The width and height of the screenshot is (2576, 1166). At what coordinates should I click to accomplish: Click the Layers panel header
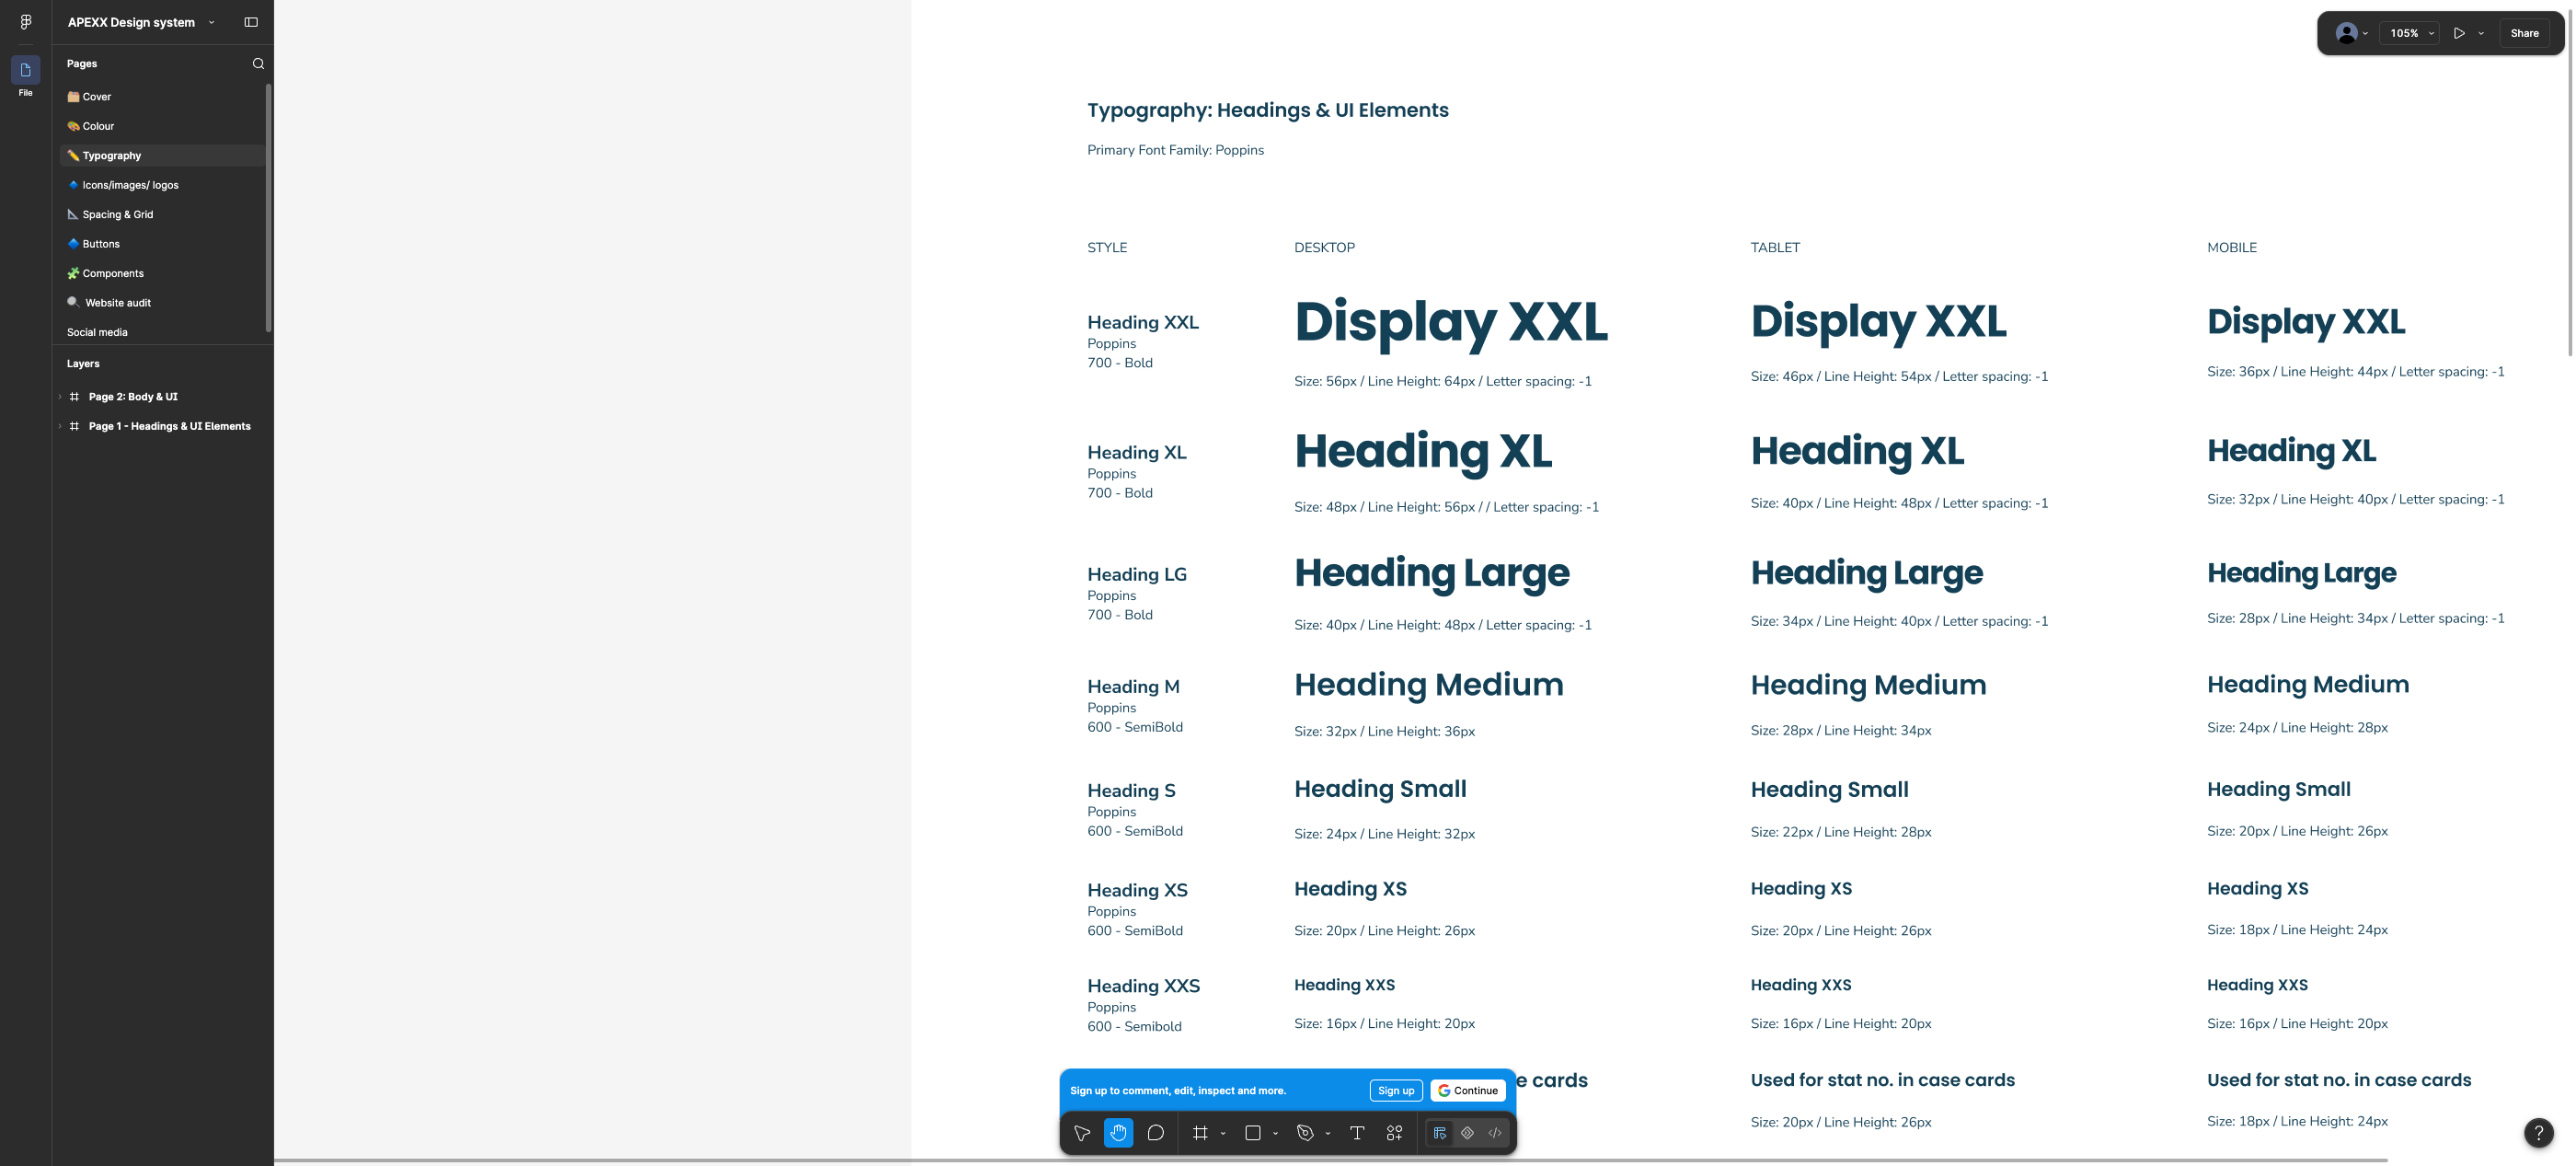(83, 364)
